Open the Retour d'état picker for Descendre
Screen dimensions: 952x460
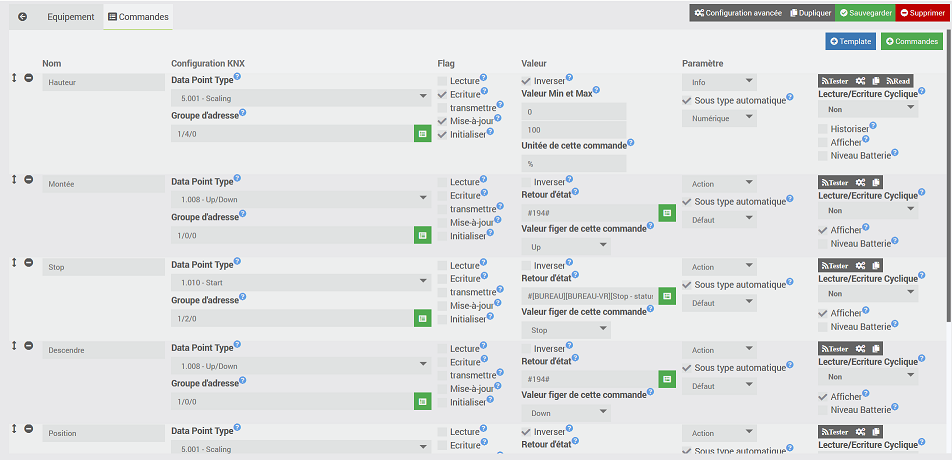667,379
